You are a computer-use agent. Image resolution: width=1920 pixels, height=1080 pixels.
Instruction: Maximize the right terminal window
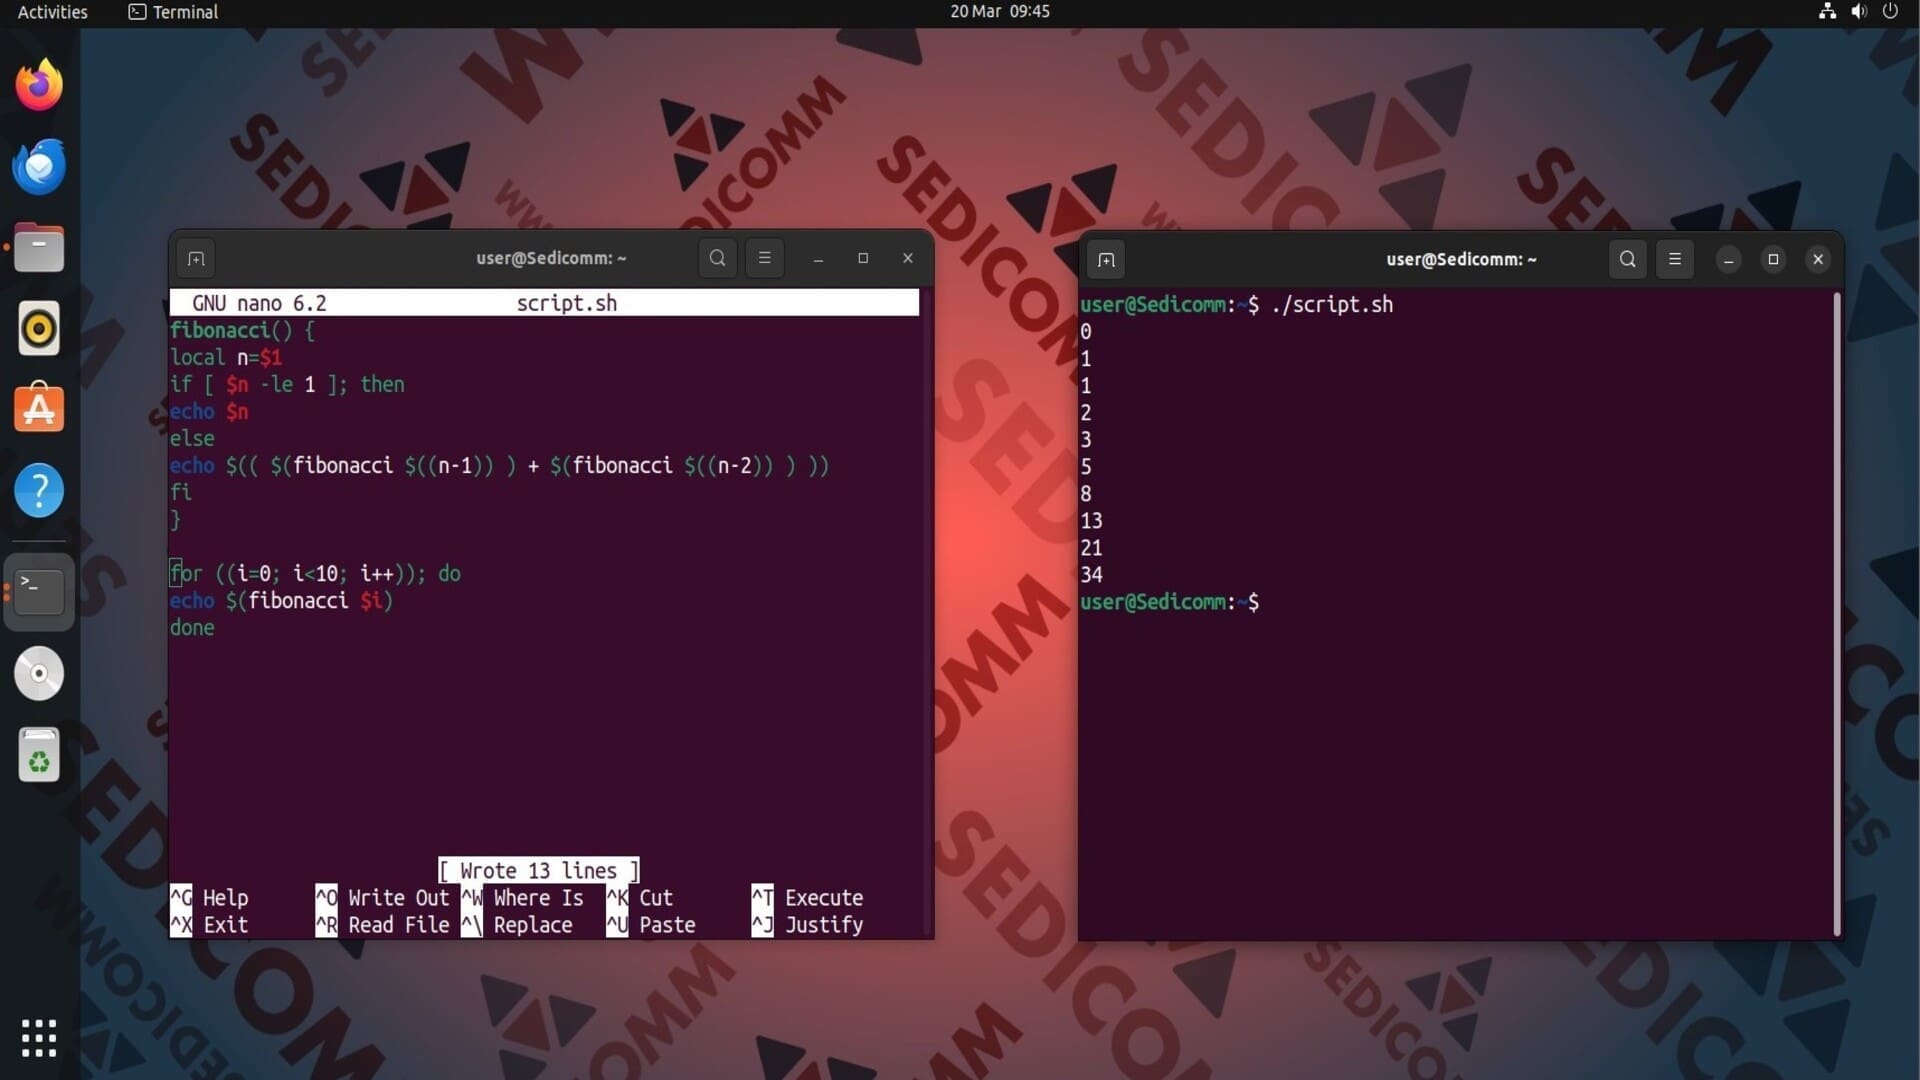(1773, 259)
